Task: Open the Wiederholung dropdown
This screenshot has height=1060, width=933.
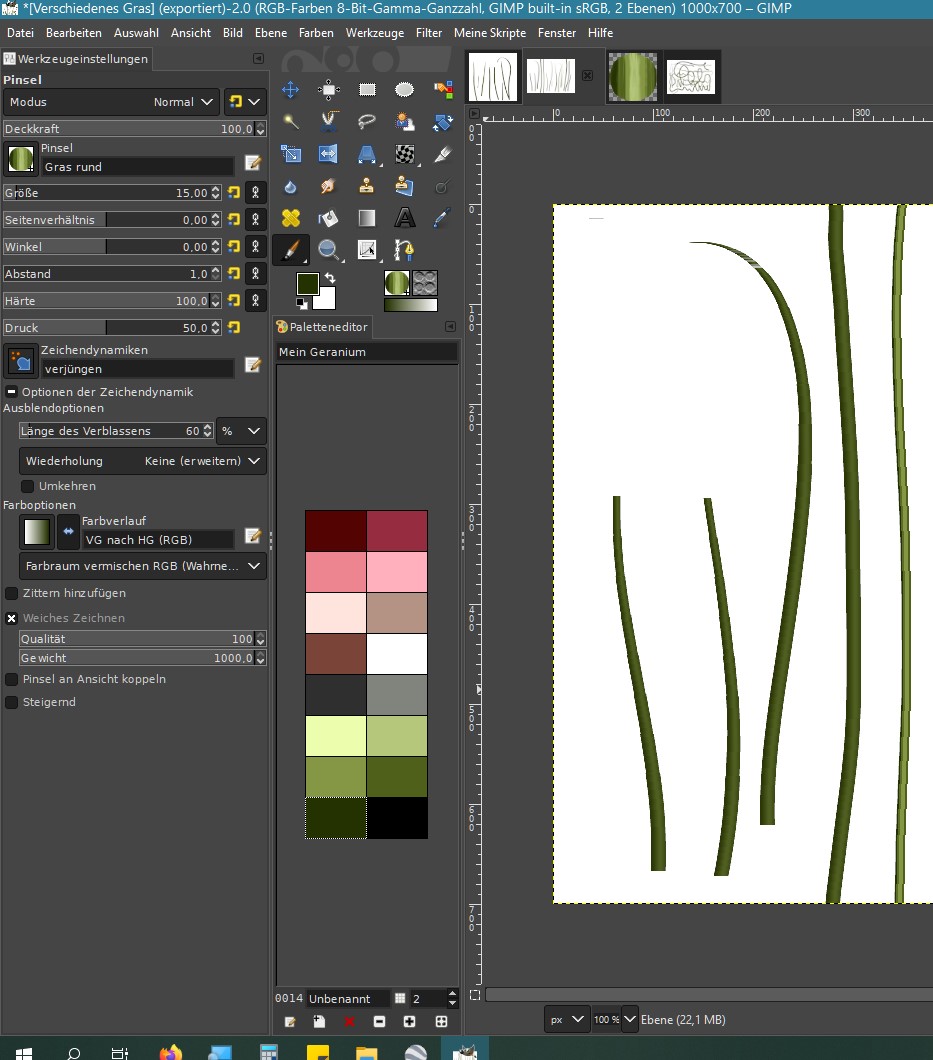Action: [143, 461]
